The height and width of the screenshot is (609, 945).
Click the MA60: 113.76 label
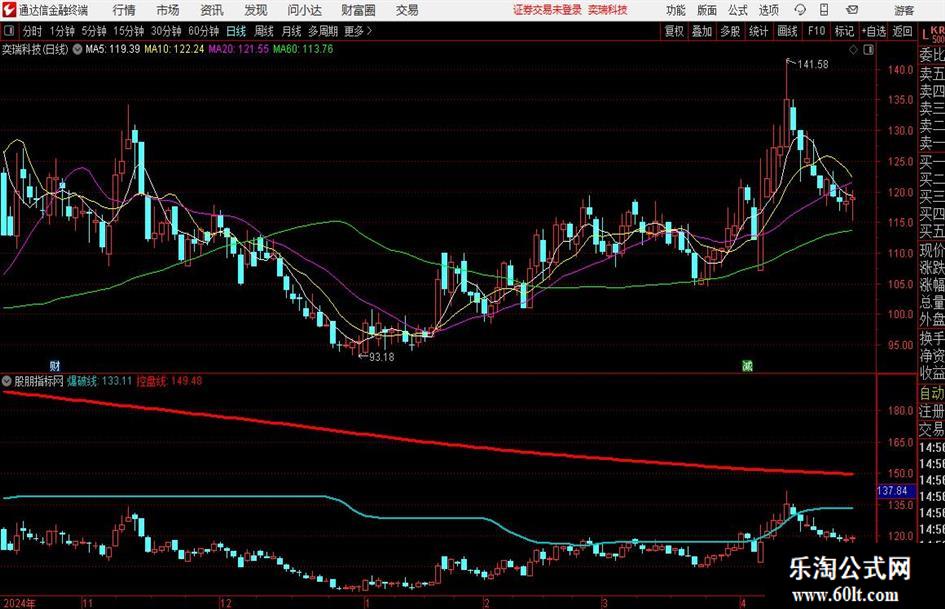click(x=303, y=49)
